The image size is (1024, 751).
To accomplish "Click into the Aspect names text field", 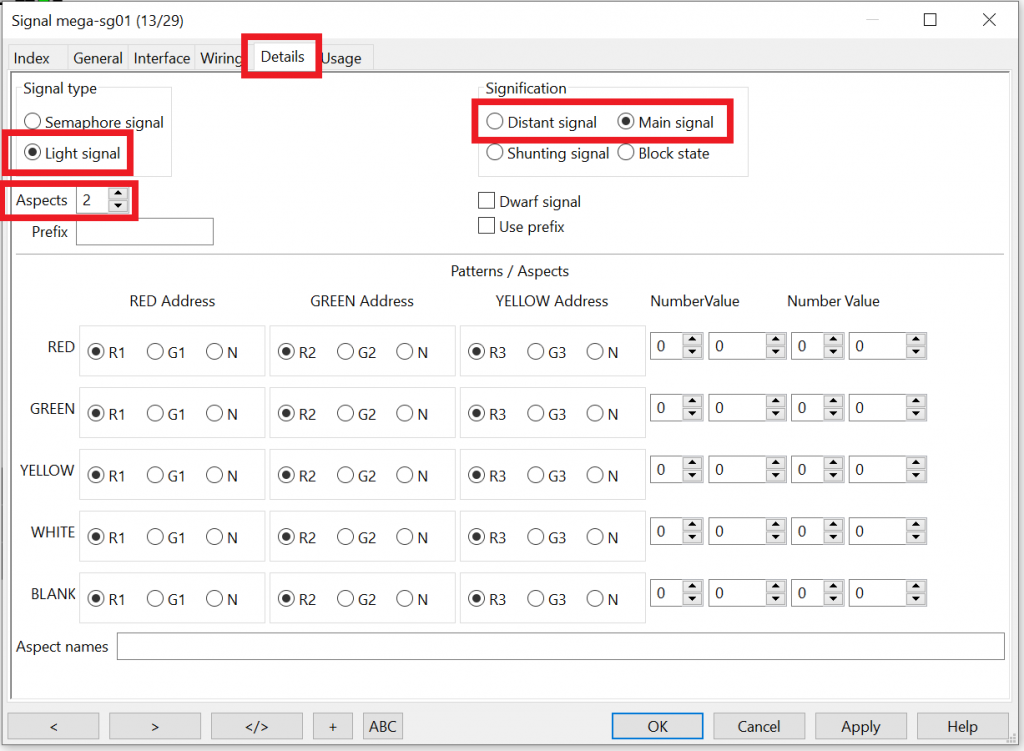I will click(x=560, y=647).
